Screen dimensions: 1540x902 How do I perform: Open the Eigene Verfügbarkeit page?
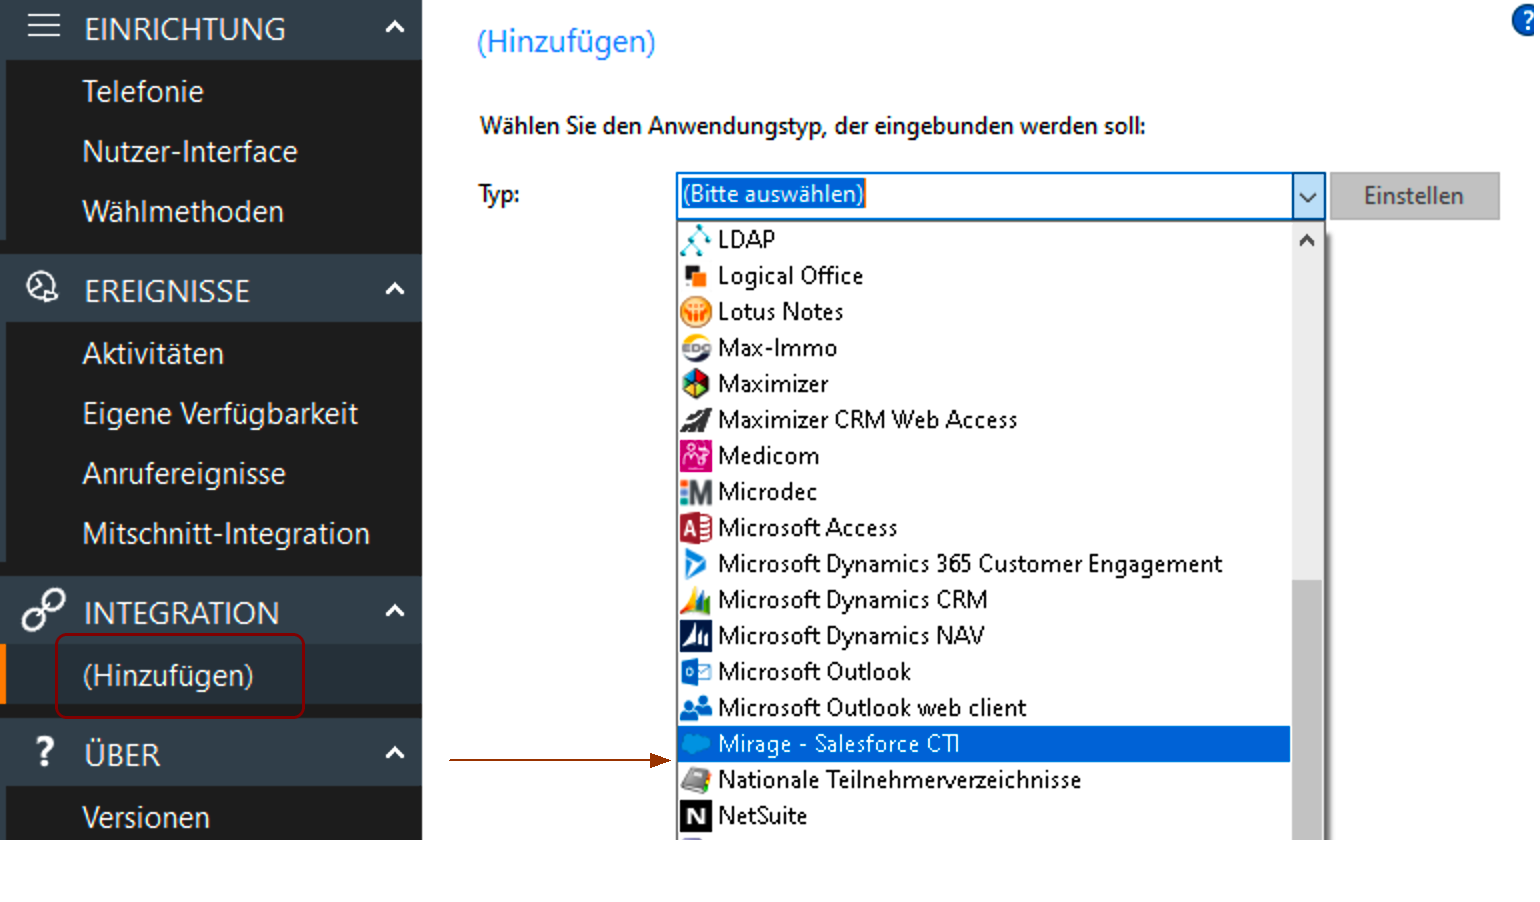tap(220, 413)
